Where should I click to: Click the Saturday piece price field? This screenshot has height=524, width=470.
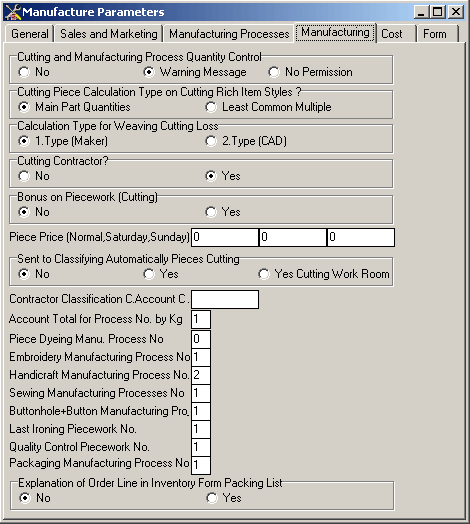(x=293, y=237)
